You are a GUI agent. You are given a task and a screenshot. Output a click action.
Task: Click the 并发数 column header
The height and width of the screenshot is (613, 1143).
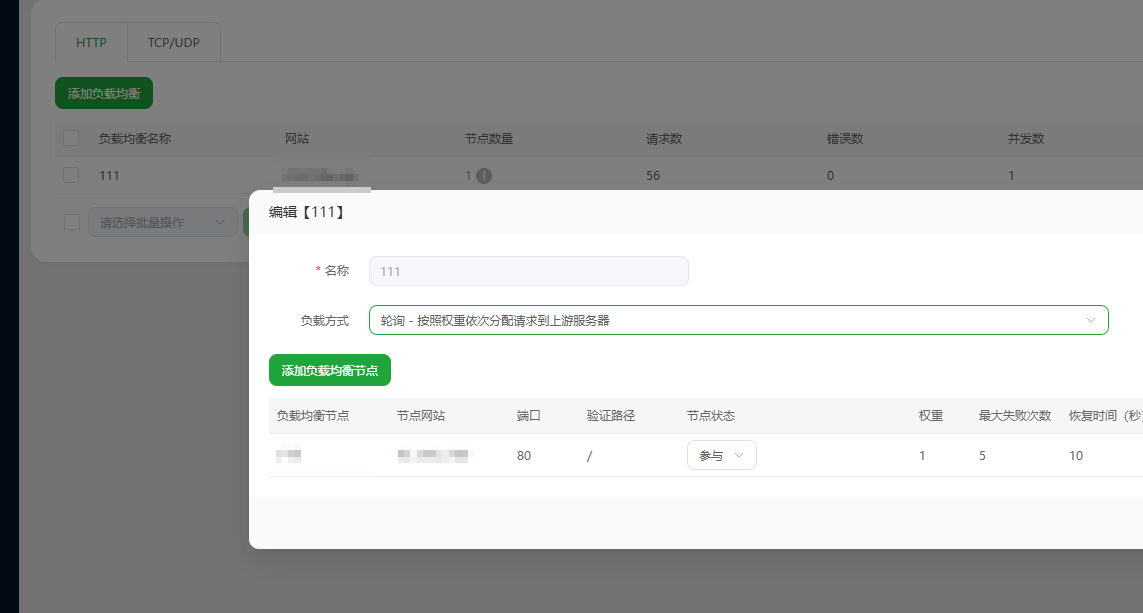point(1026,138)
